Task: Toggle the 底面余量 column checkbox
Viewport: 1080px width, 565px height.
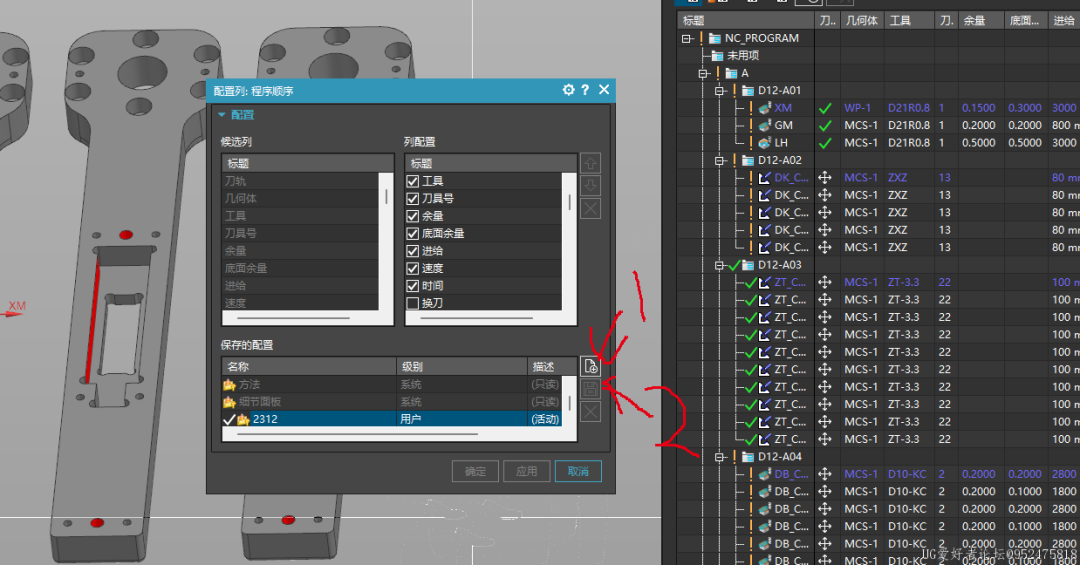Action: pyautogui.click(x=413, y=233)
